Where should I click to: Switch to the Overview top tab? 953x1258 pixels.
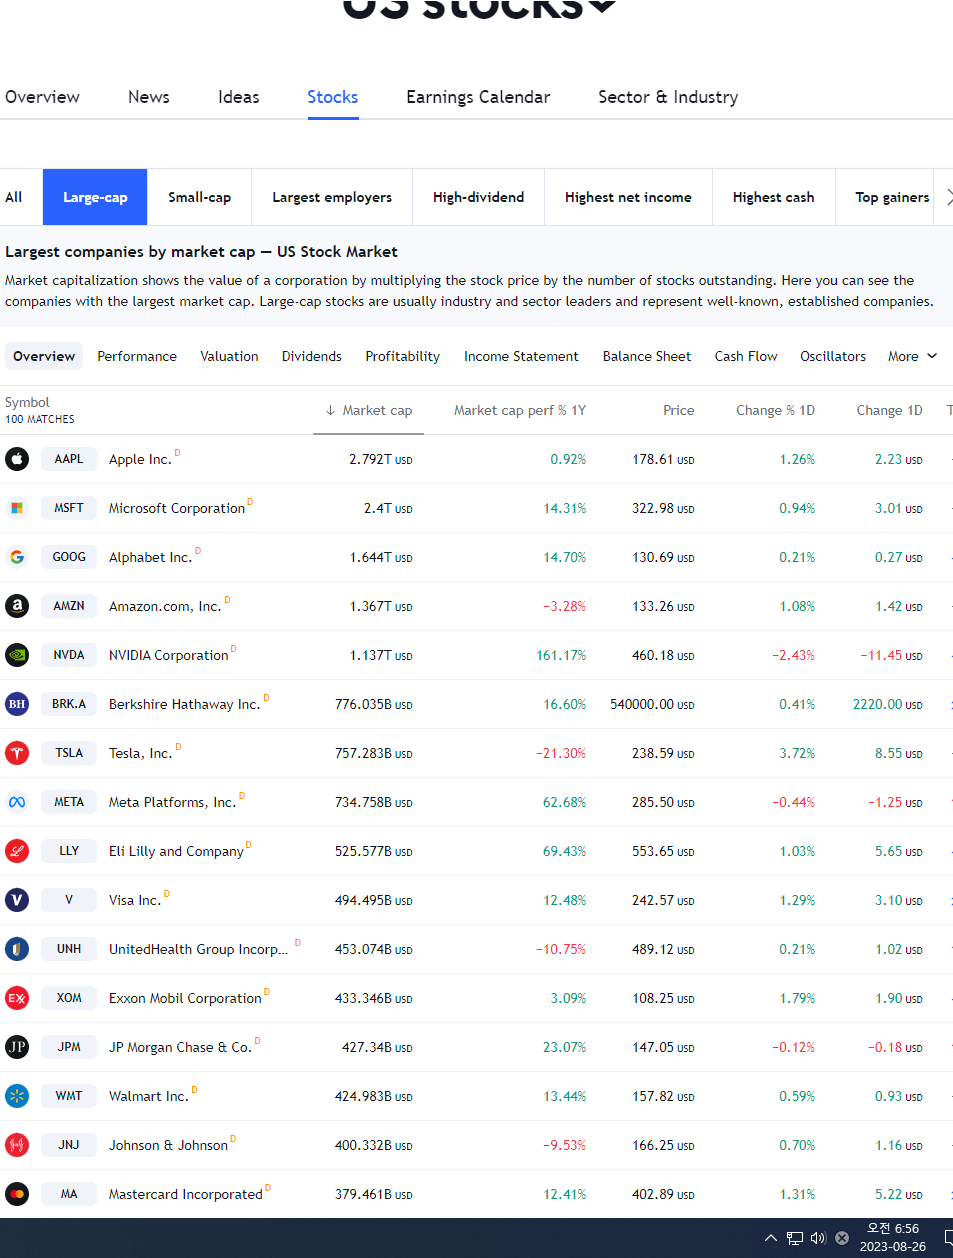click(42, 97)
